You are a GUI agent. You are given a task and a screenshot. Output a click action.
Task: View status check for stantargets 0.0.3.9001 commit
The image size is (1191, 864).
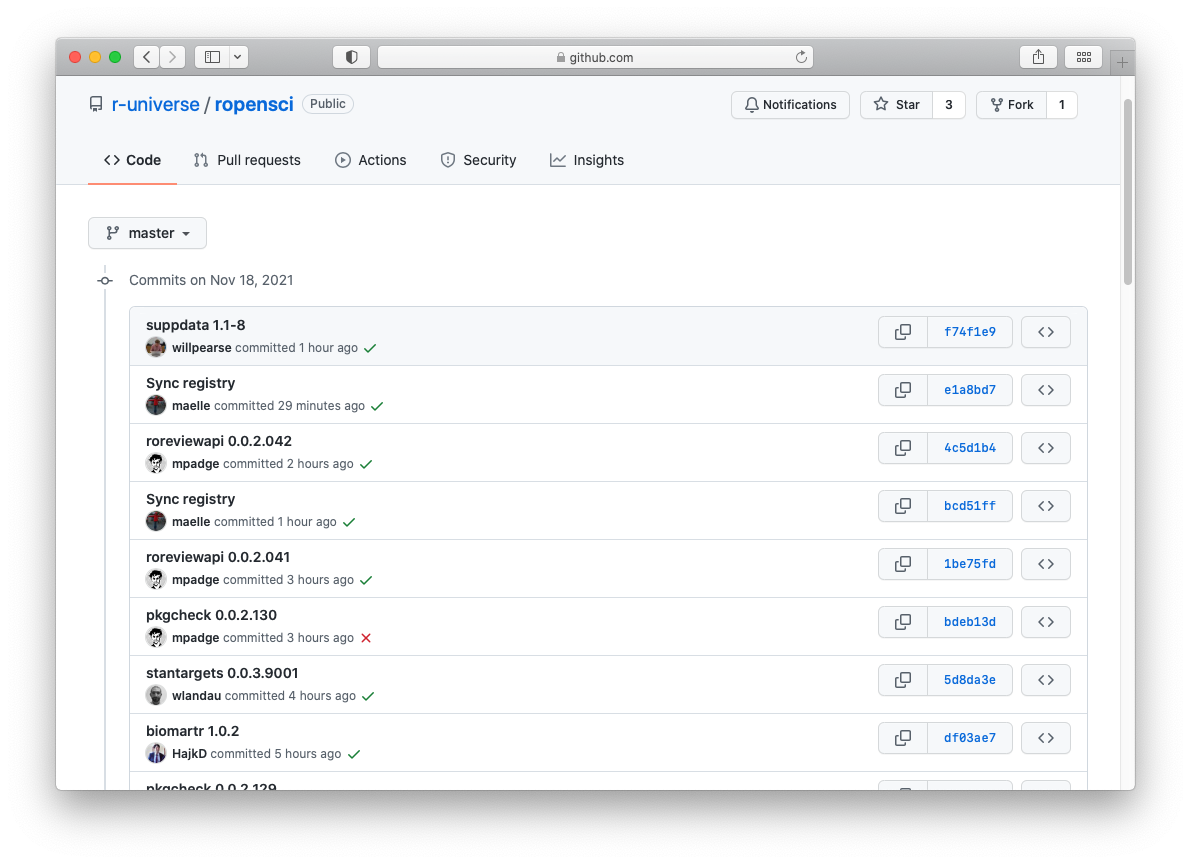coord(368,696)
